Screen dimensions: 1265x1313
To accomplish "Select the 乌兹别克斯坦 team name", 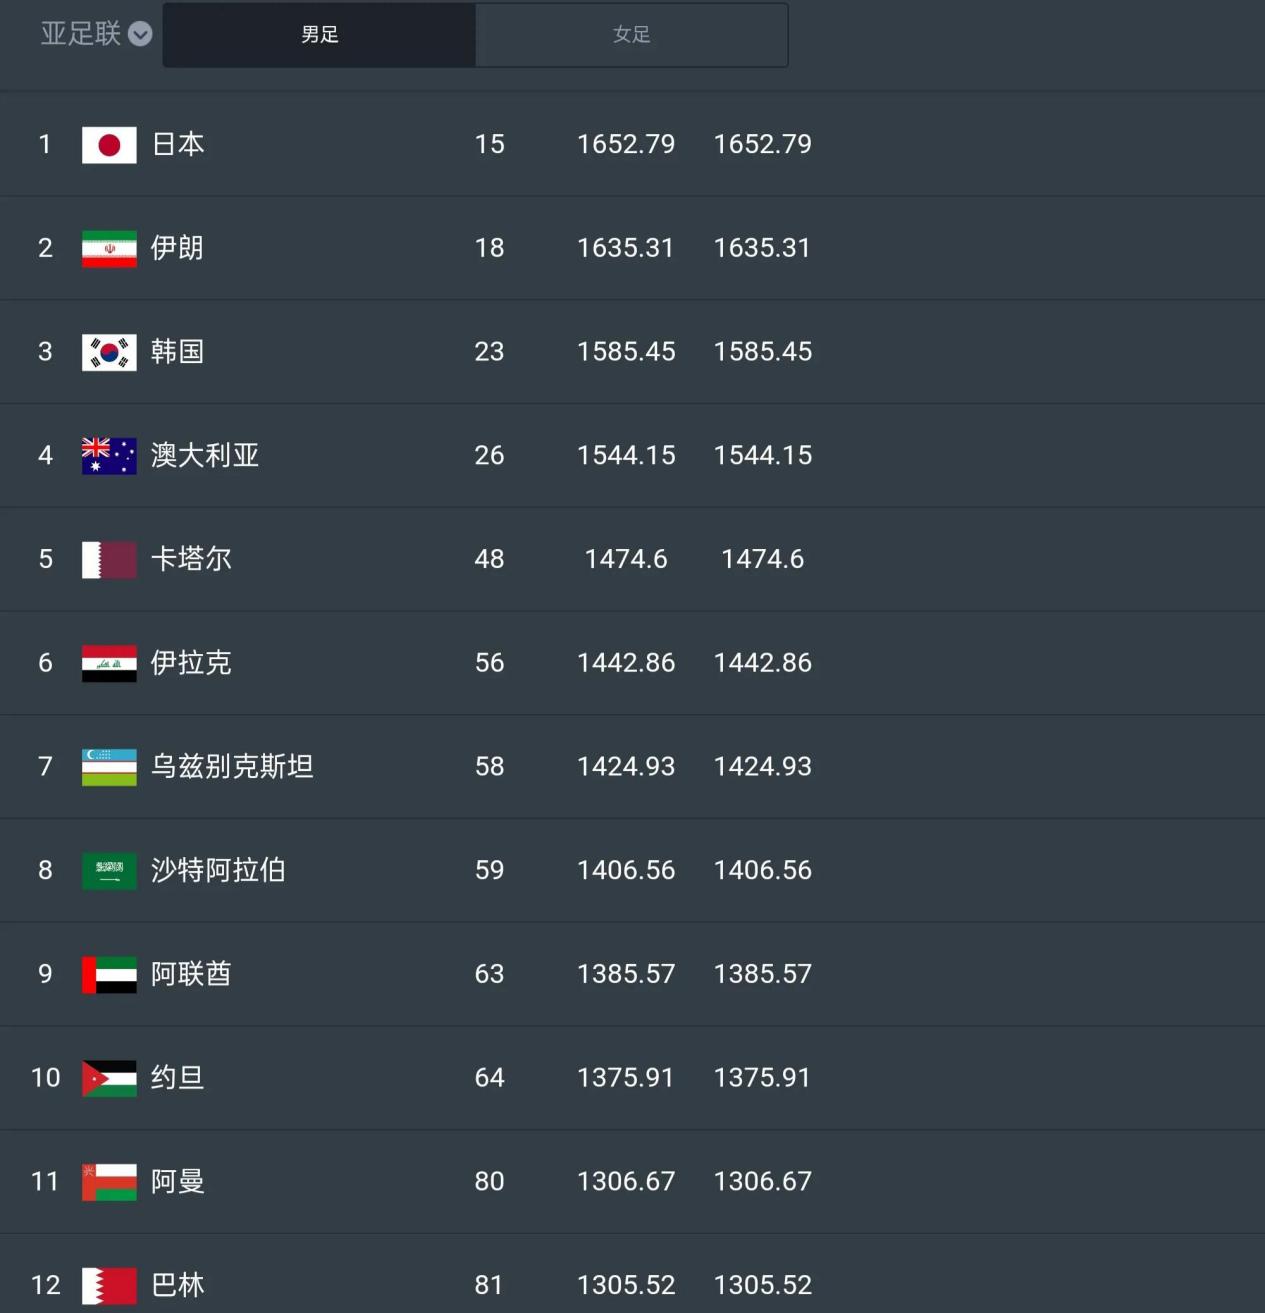I will pyautogui.click(x=232, y=766).
